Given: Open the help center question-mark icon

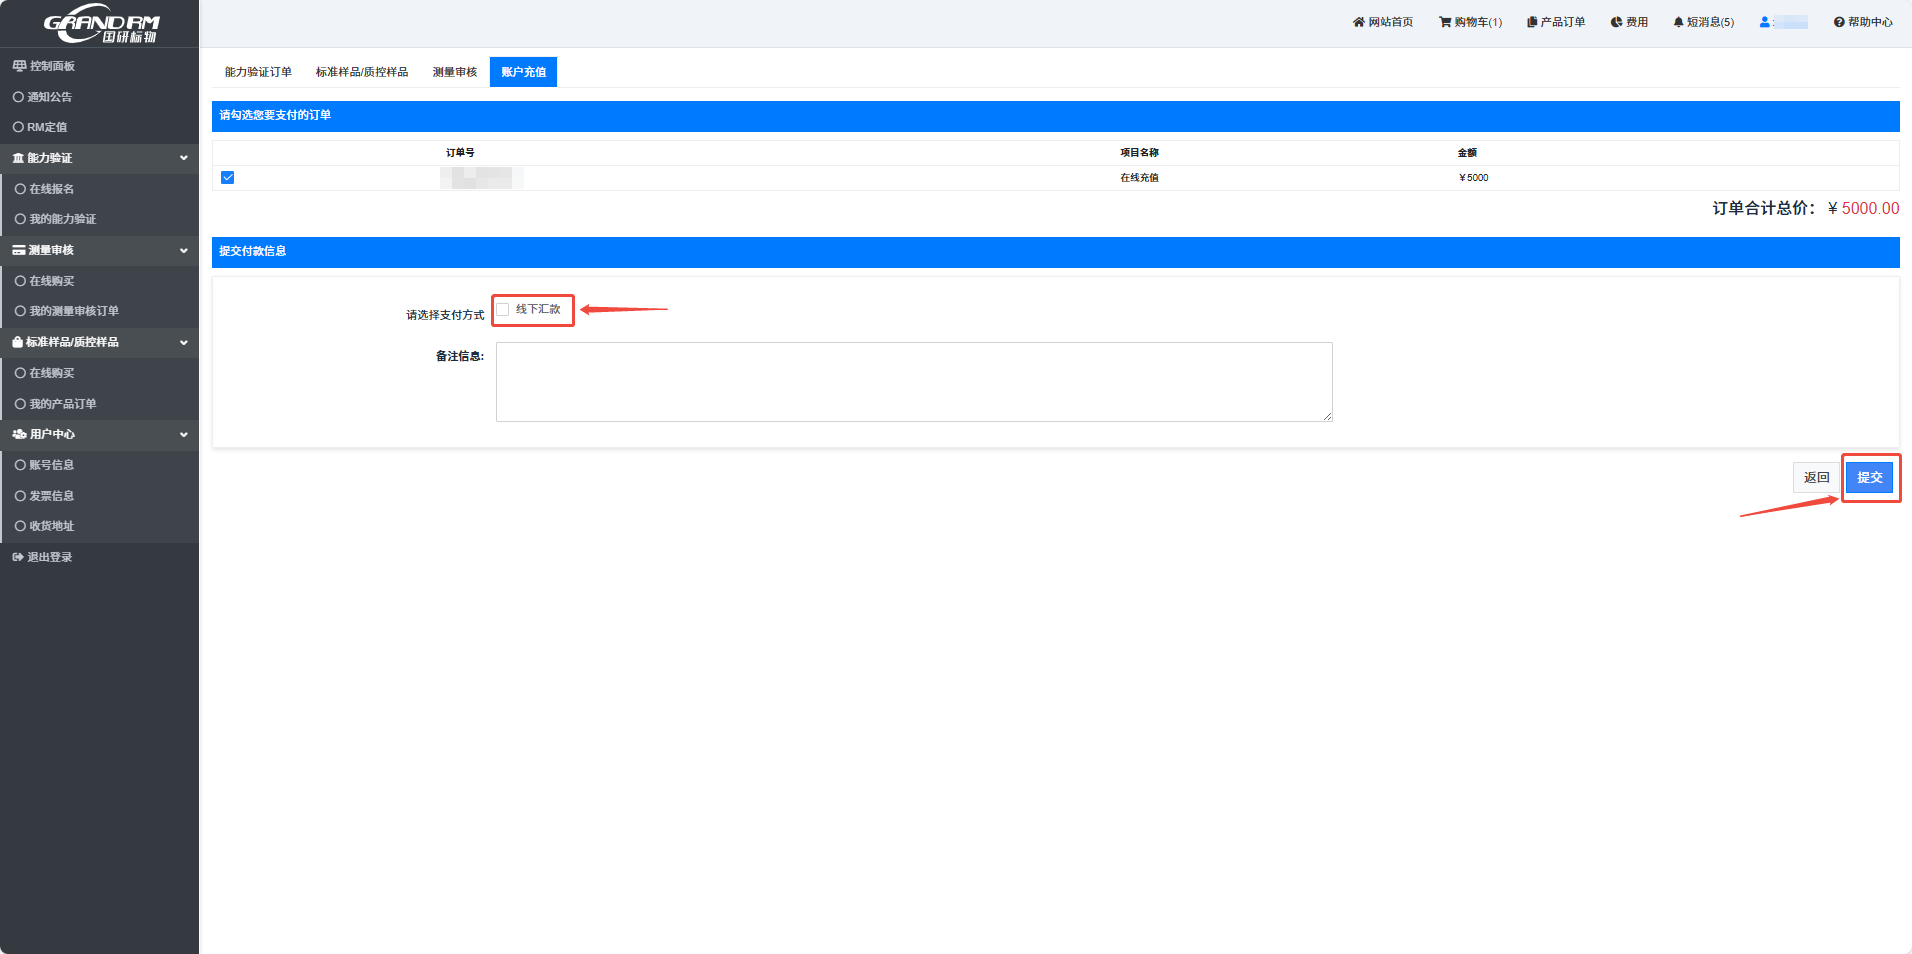Looking at the screenshot, I should pyautogui.click(x=1838, y=22).
